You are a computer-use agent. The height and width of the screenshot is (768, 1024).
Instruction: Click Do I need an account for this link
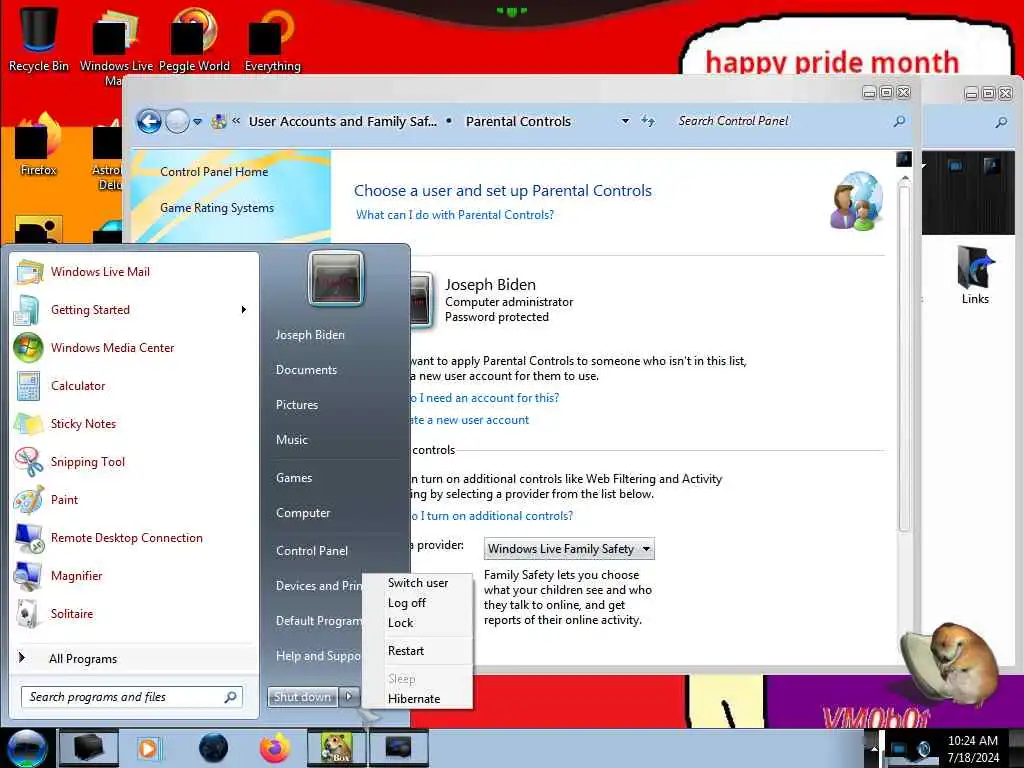tap(484, 398)
